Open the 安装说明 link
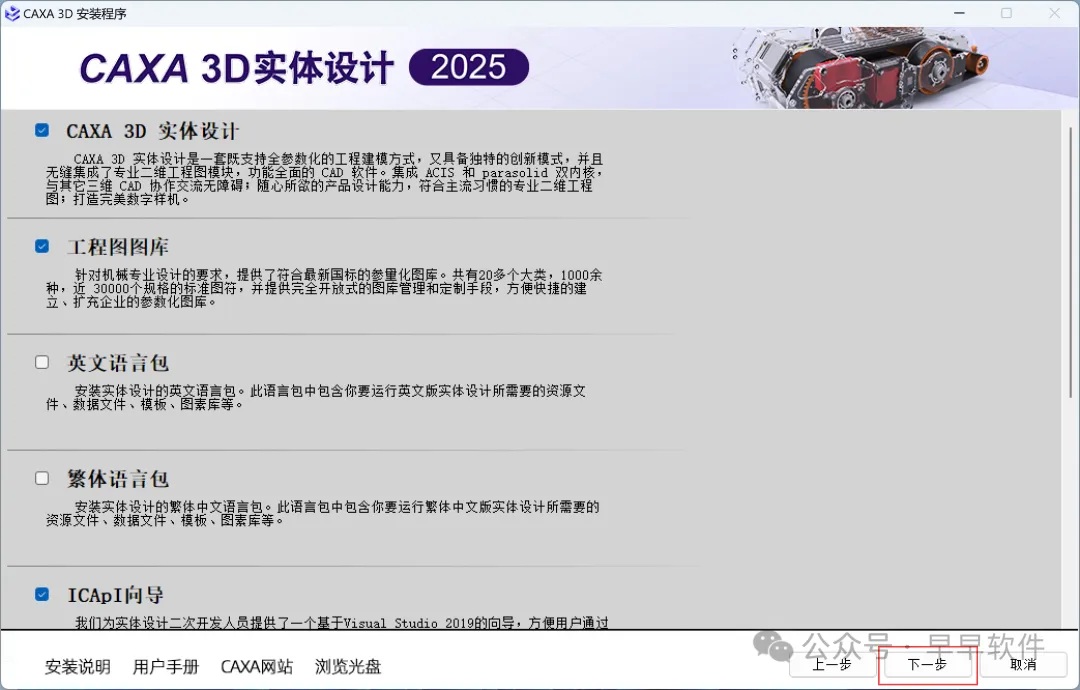The image size is (1080, 690). 78,667
